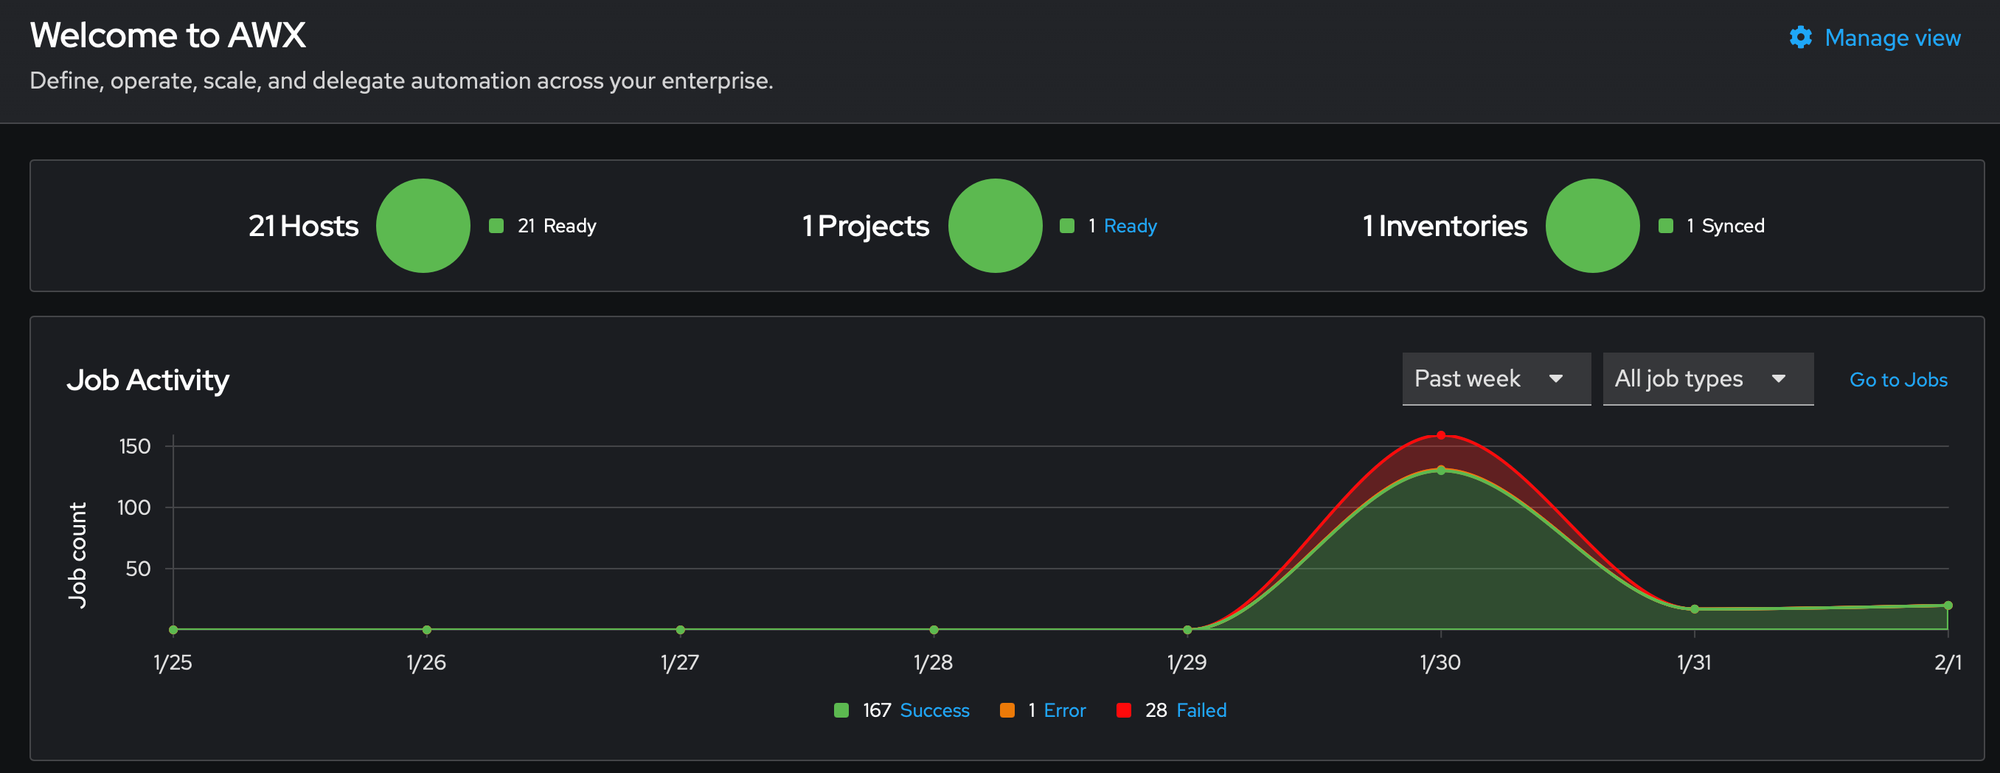Click the orange Error legend swatch

[x=1007, y=711]
